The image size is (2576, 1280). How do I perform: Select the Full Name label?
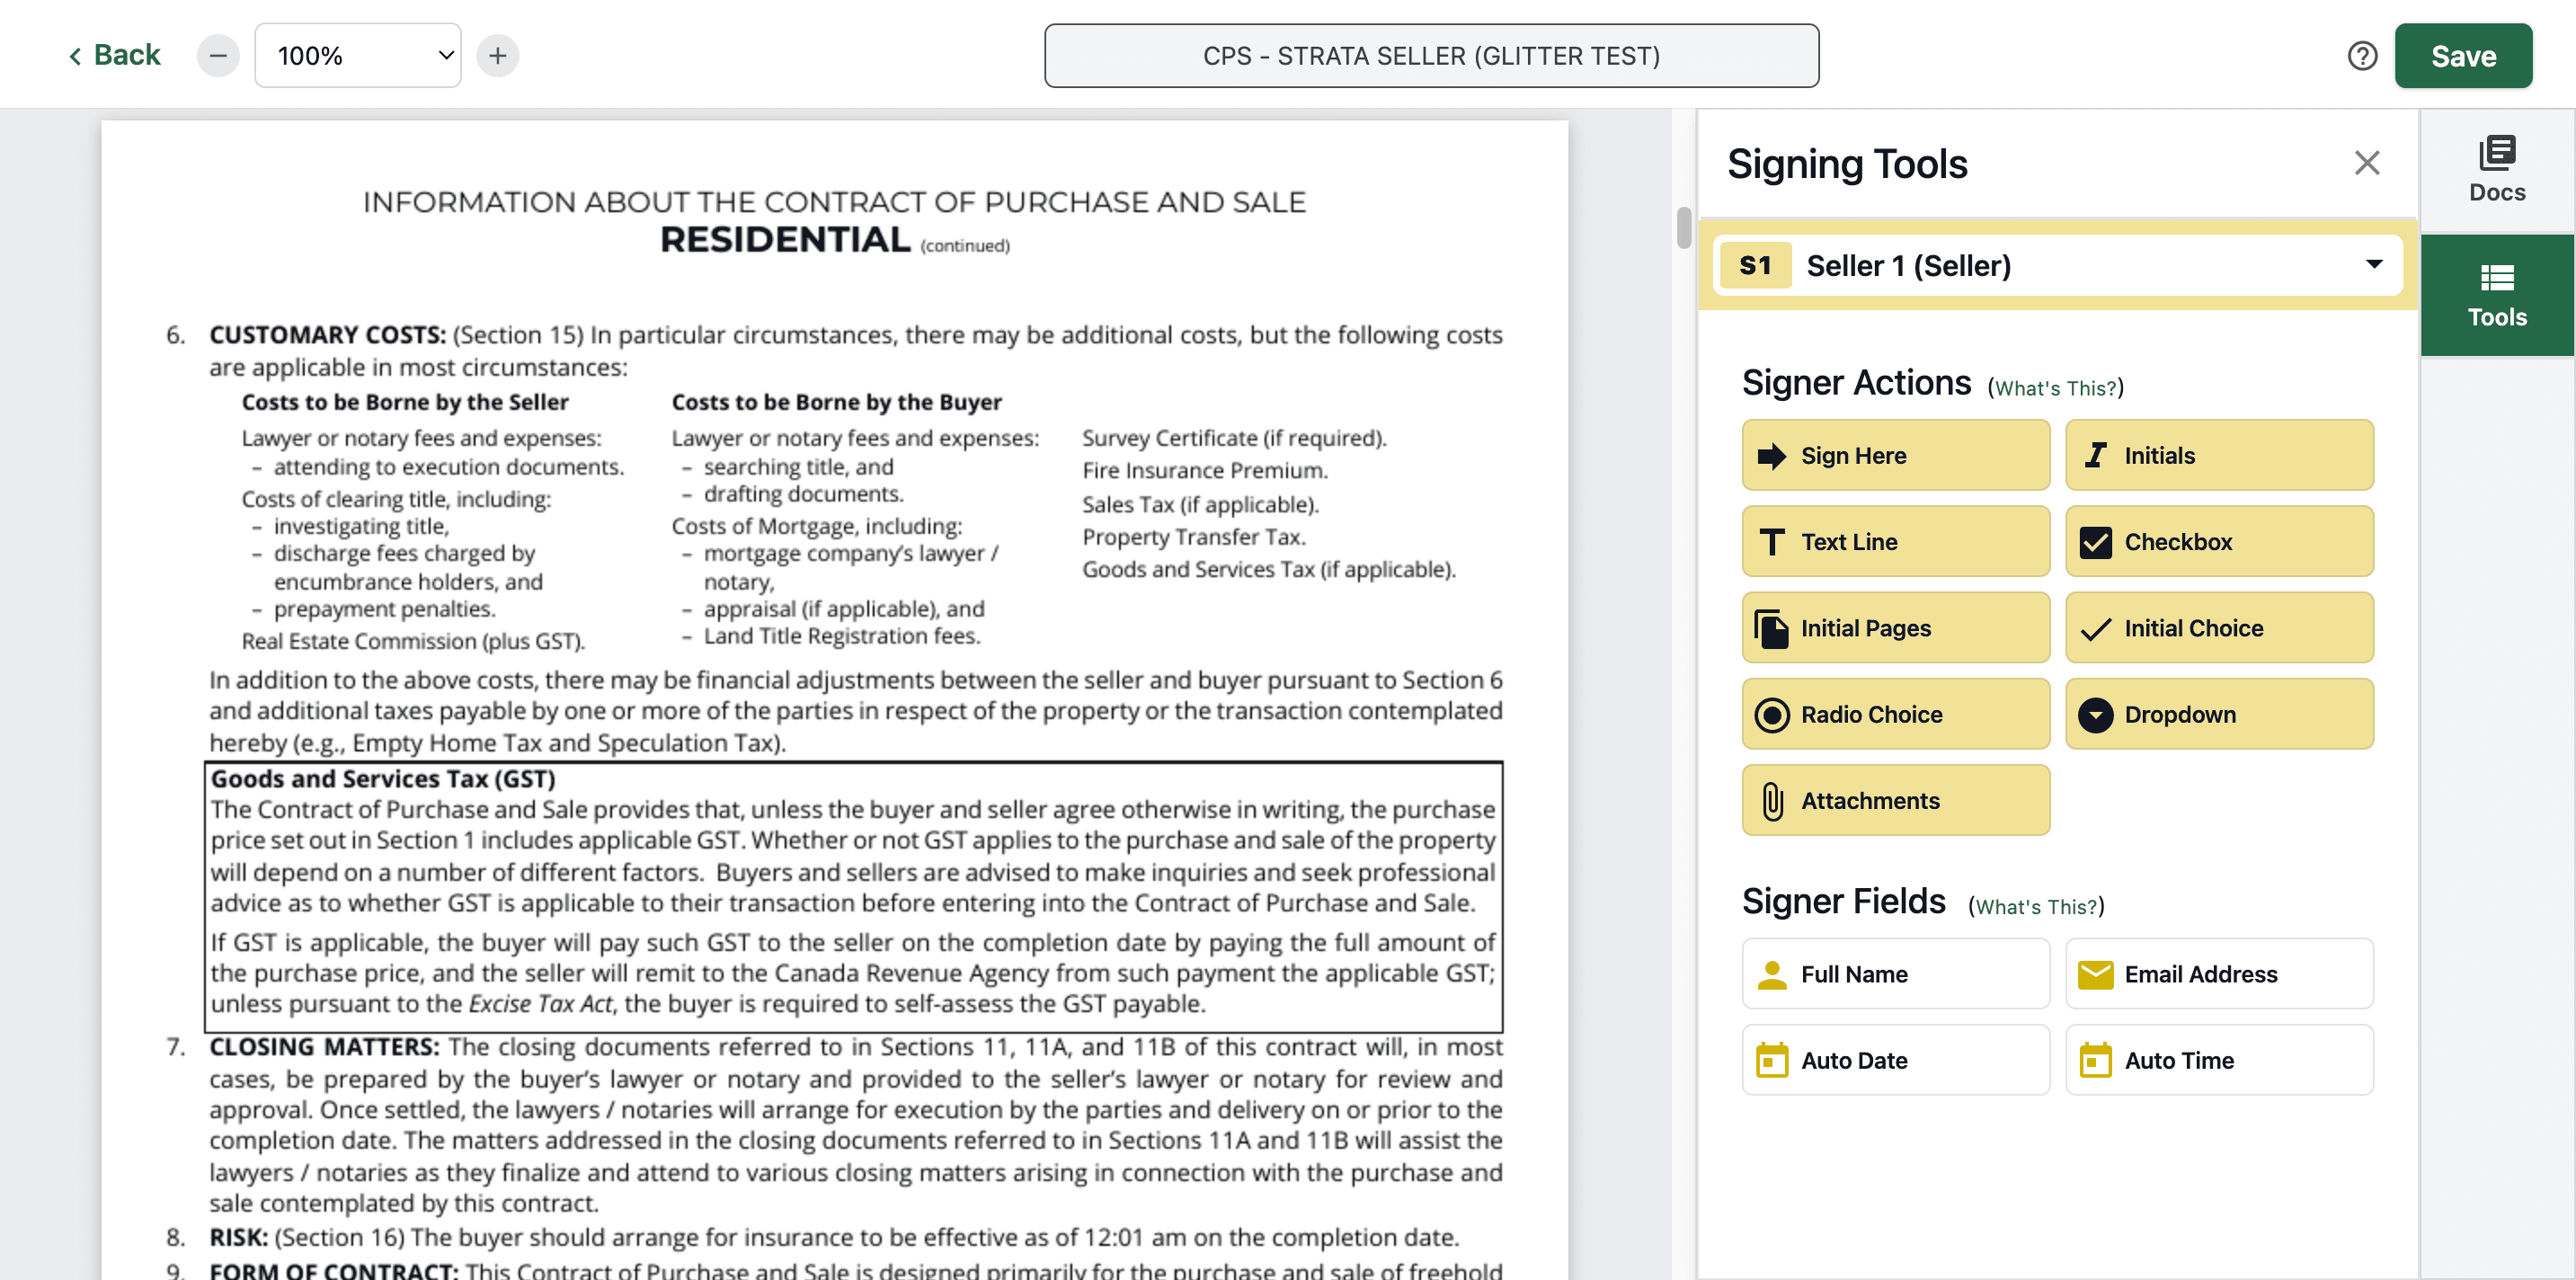coord(1854,974)
